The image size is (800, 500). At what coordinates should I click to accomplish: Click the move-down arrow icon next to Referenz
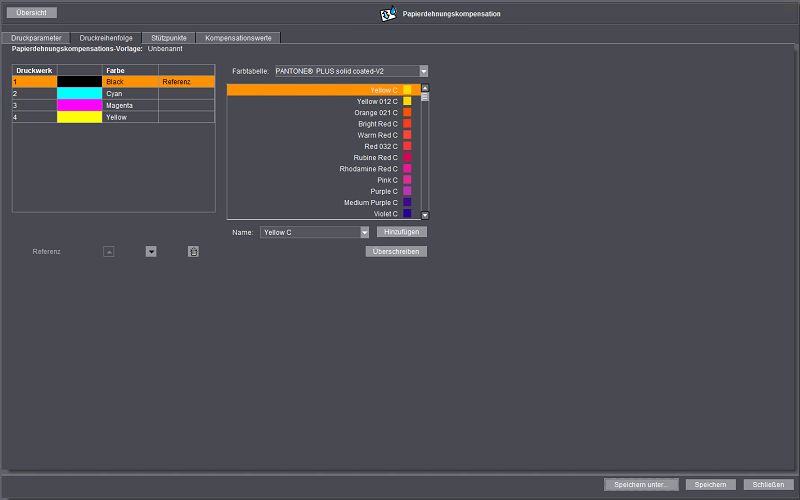click(151, 251)
